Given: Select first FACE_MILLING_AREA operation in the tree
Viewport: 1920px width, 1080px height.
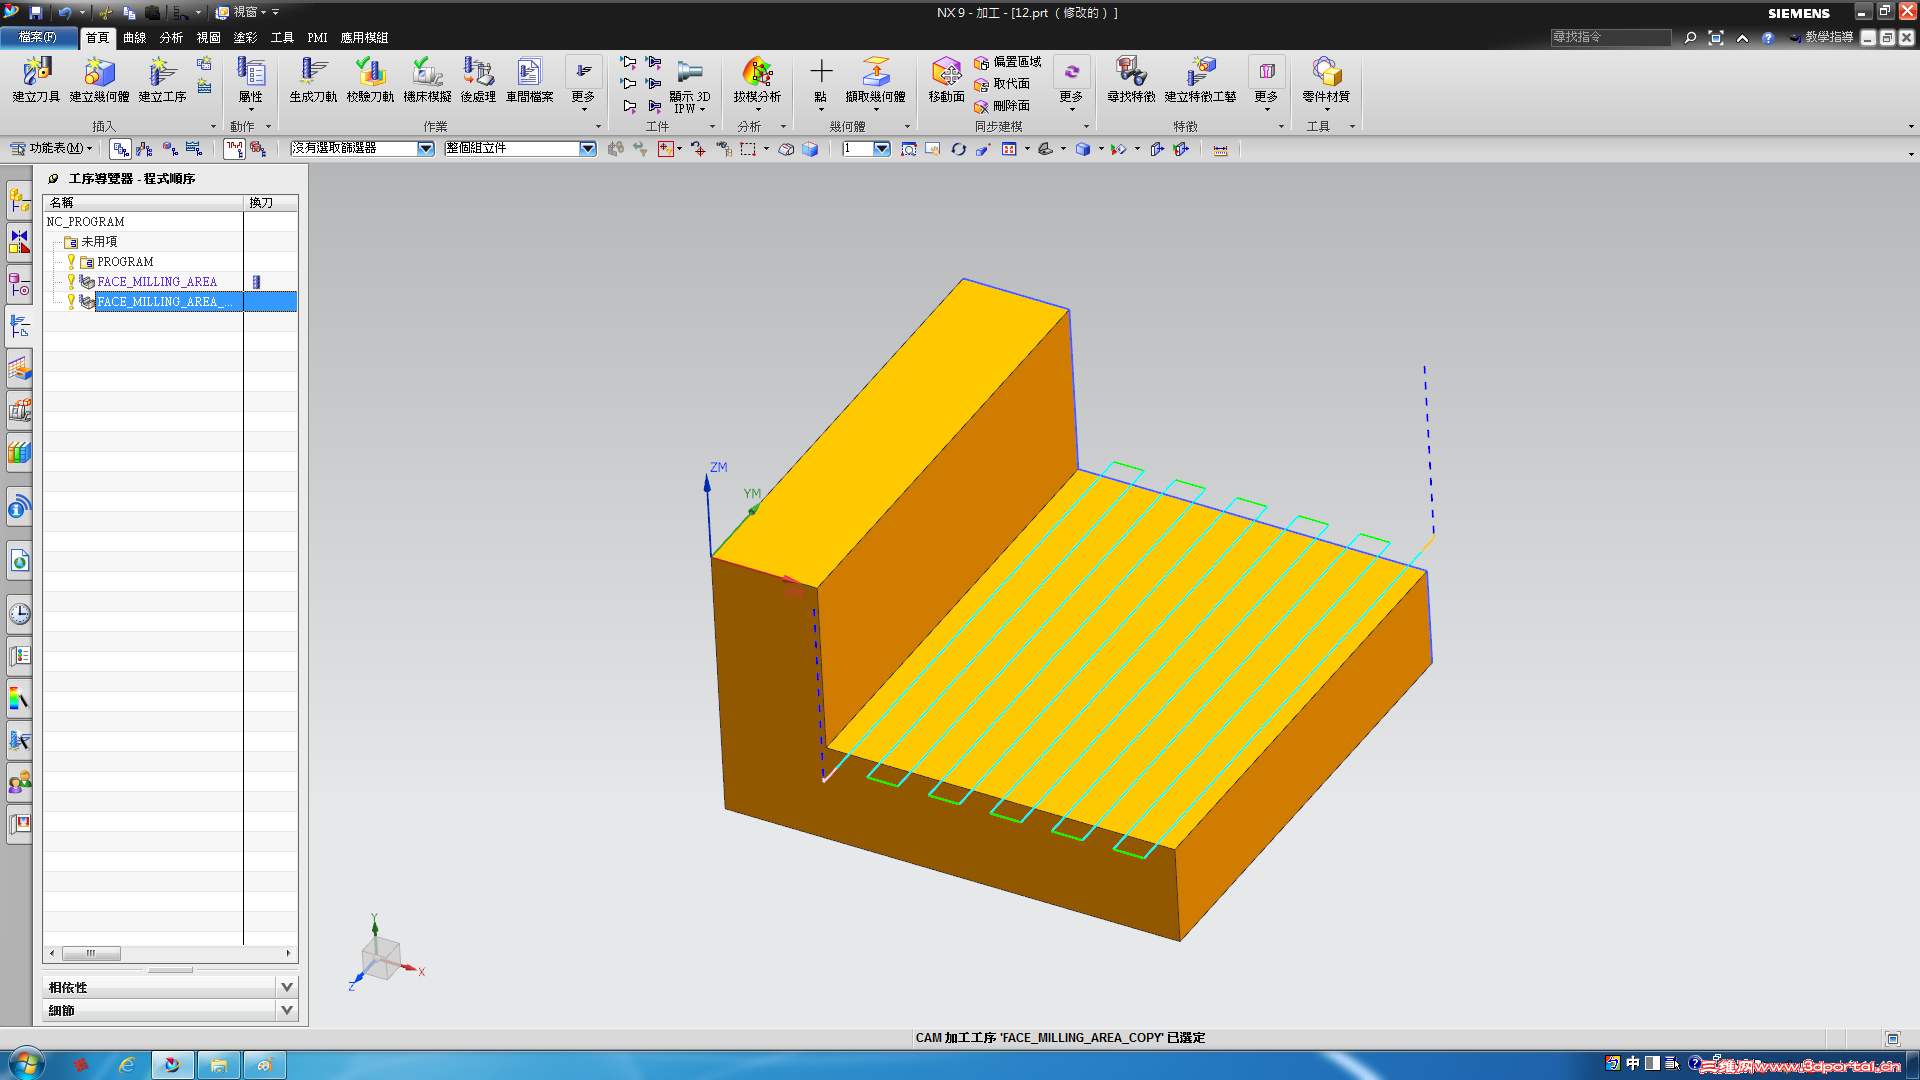Looking at the screenshot, I should tap(157, 282).
